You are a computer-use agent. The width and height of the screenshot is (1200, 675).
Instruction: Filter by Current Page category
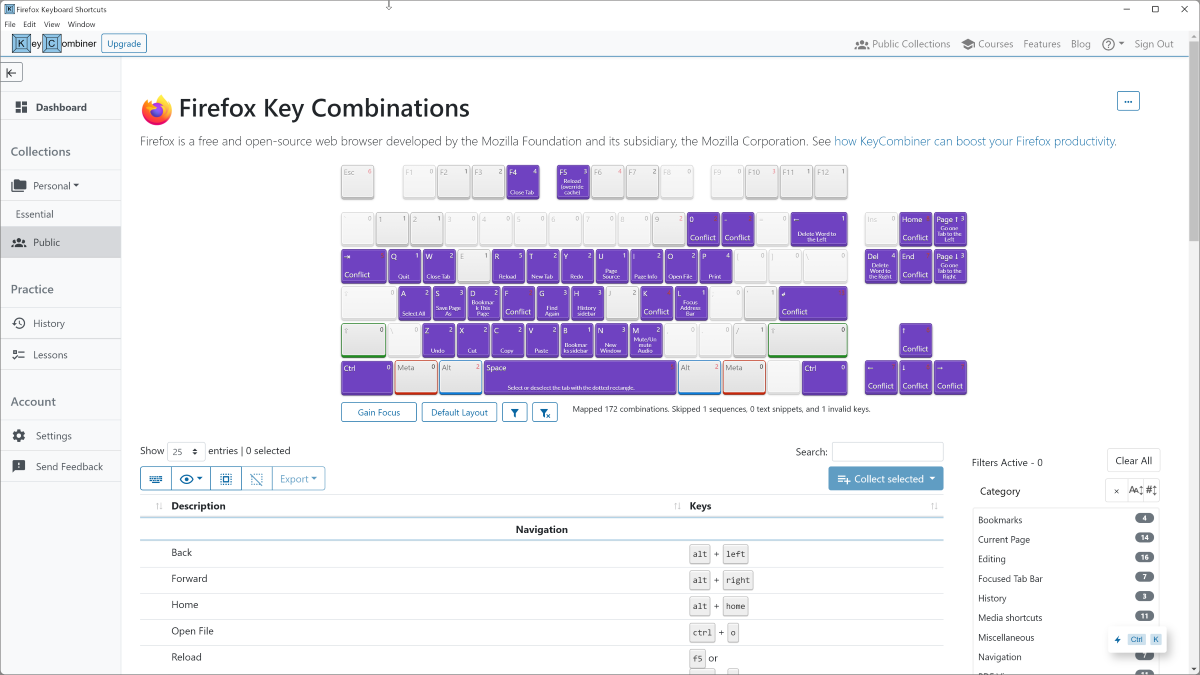tap(1066, 539)
